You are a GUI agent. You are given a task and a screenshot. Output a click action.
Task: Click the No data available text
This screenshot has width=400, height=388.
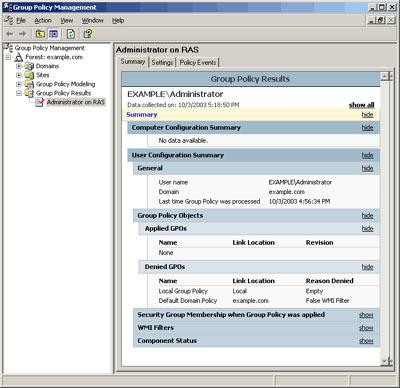click(x=183, y=141)
